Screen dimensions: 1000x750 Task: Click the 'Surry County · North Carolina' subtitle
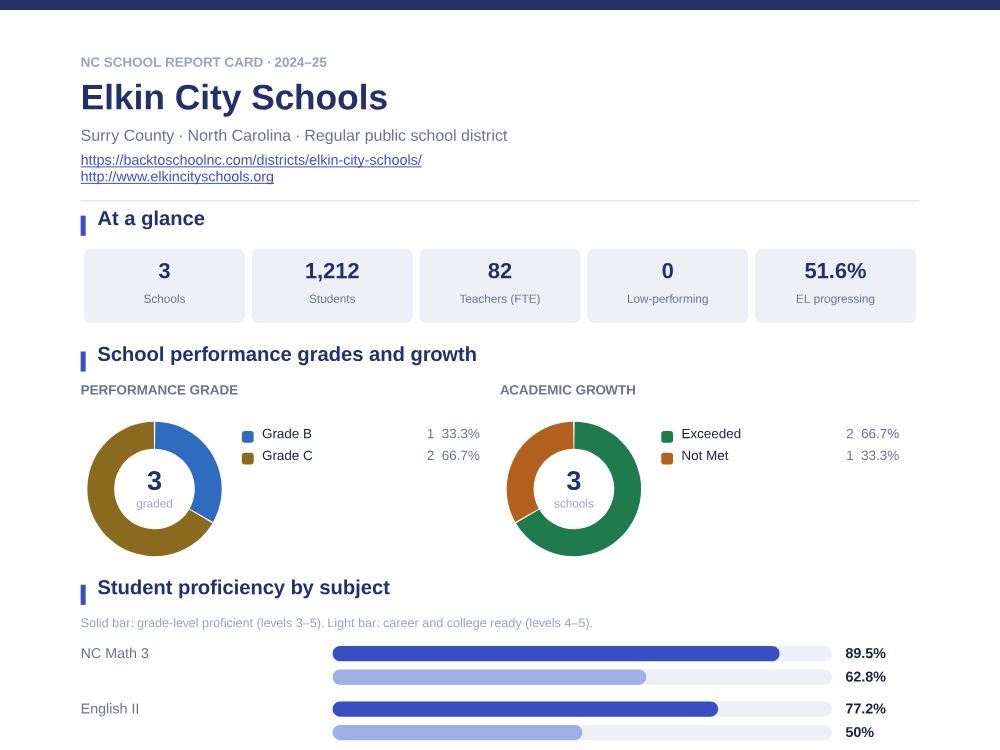click(x=186, y=136)
